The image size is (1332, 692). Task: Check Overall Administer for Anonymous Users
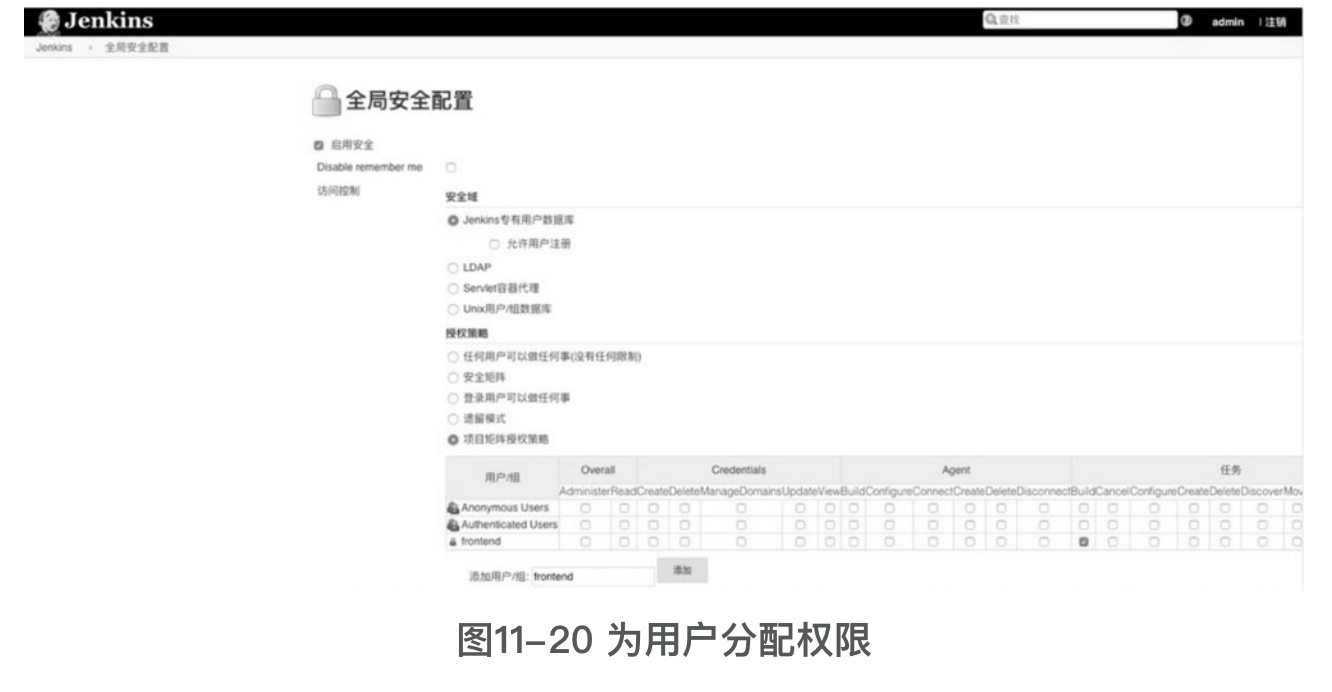tap(585, 508)
